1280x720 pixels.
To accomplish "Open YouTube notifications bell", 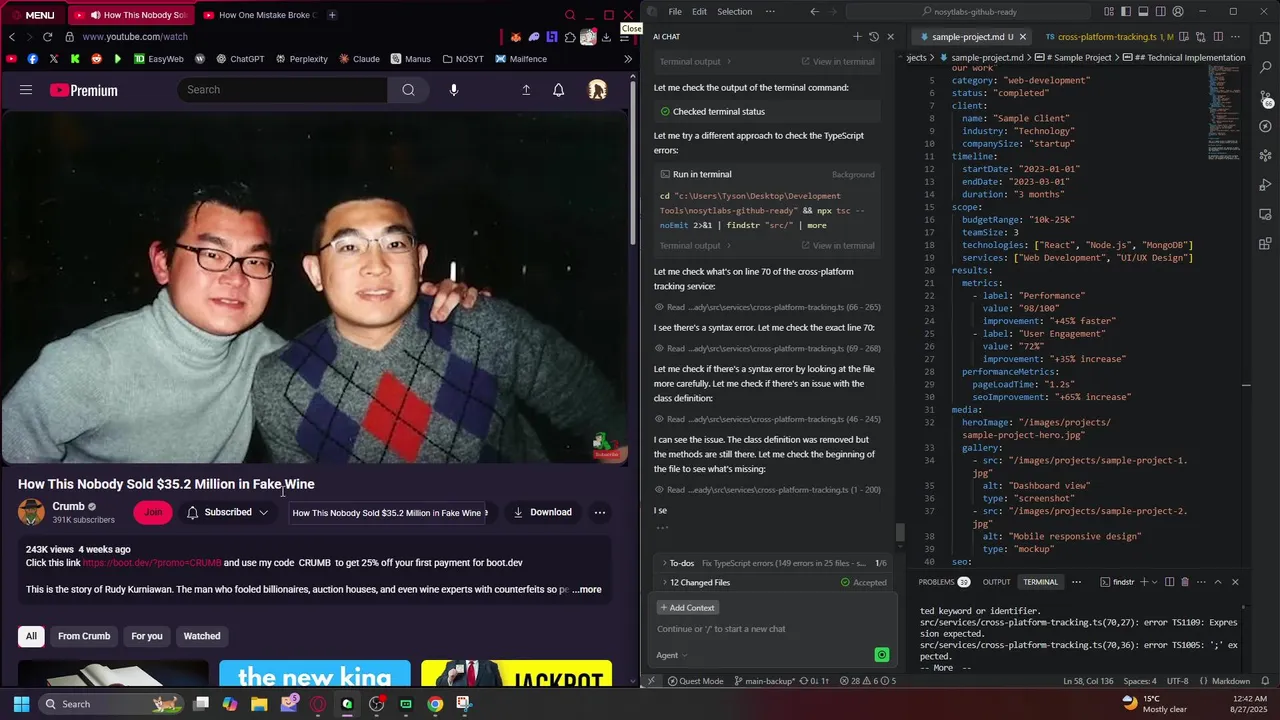I will (x=559, y=90).
